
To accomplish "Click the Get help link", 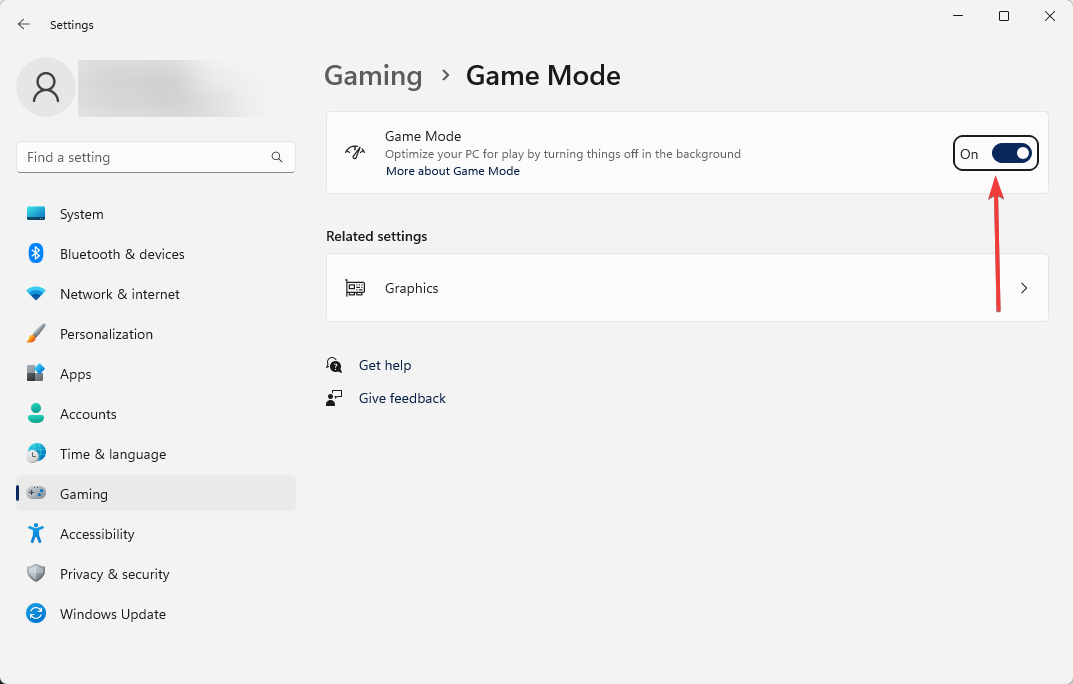I will click(x=385, y=365).
